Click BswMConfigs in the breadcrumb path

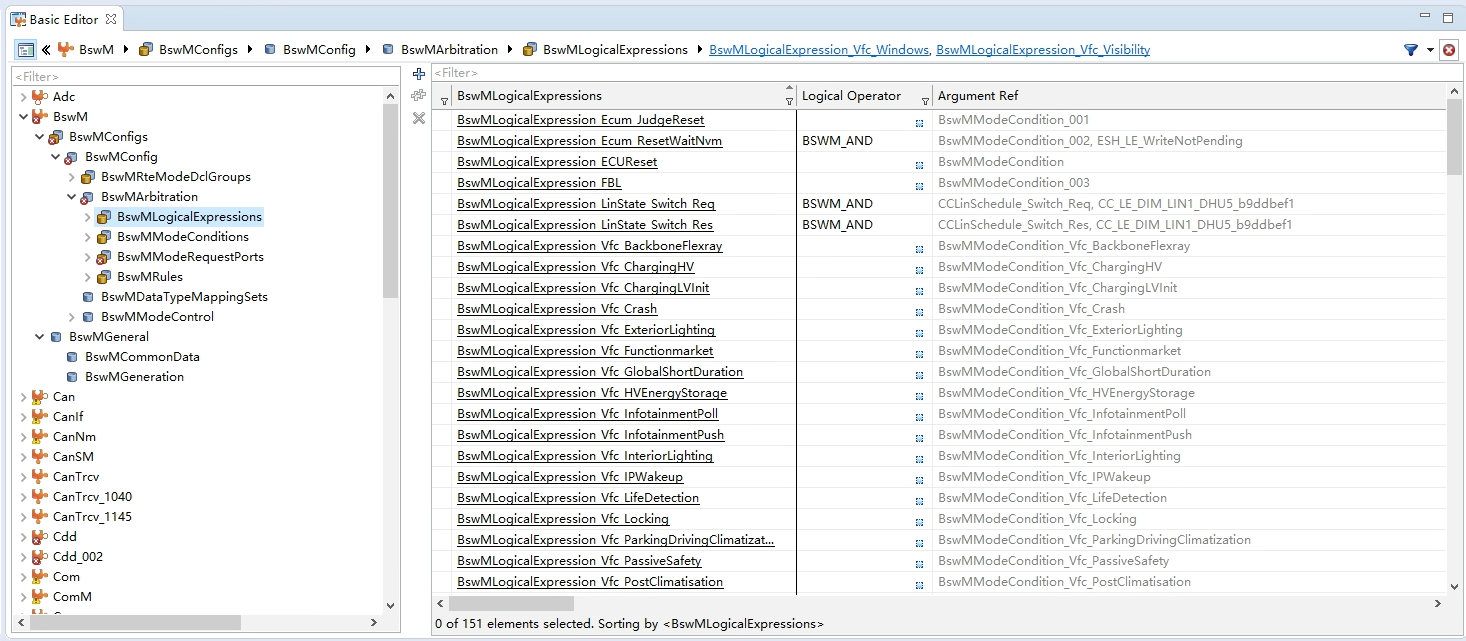pyautogui.click(x=197, y=50)
